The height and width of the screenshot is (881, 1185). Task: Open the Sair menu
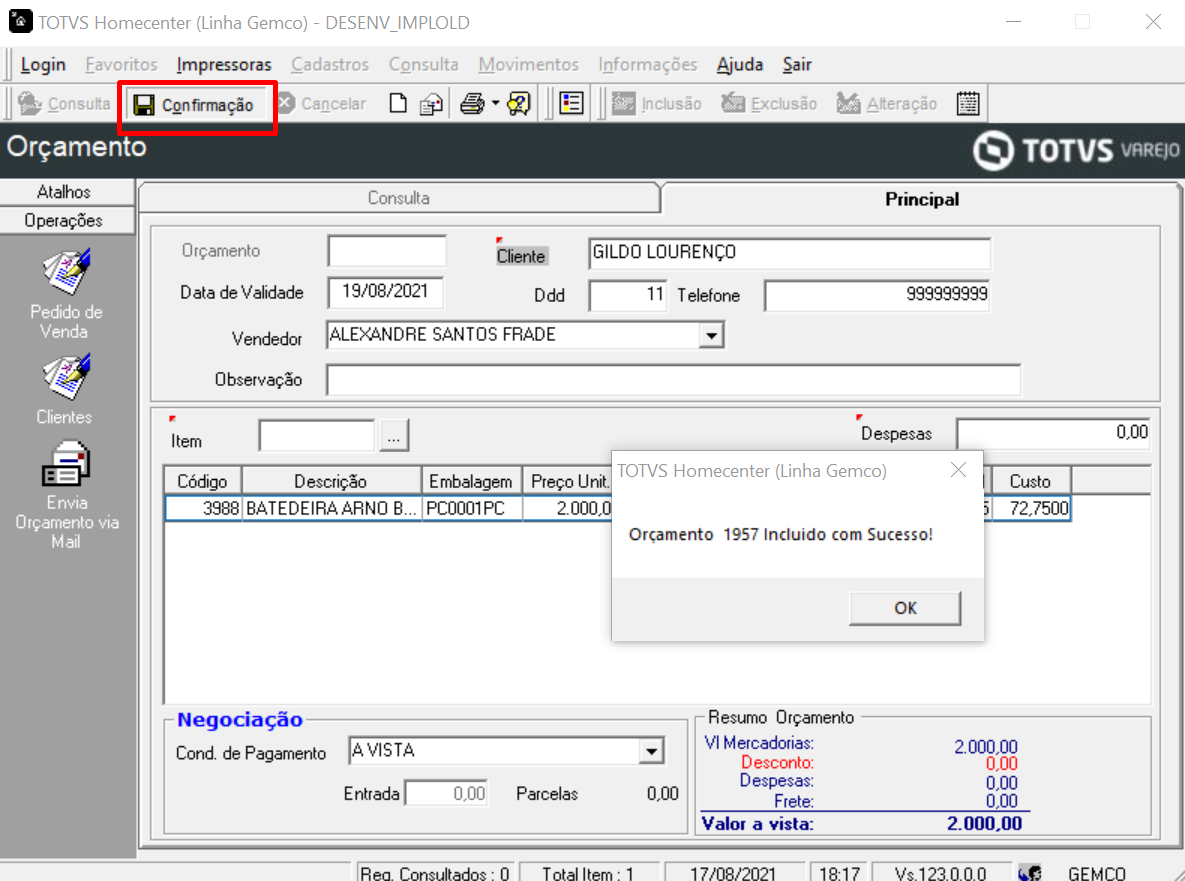797,64
